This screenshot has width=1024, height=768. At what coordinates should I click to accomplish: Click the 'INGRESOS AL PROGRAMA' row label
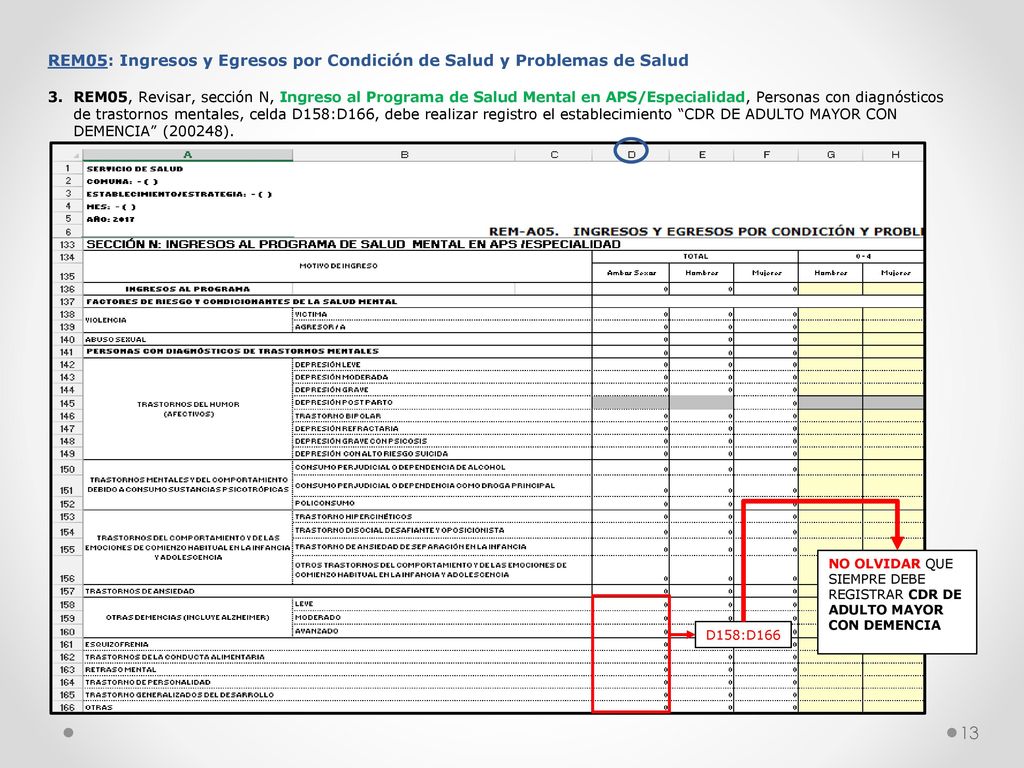(x=187, y=289)
